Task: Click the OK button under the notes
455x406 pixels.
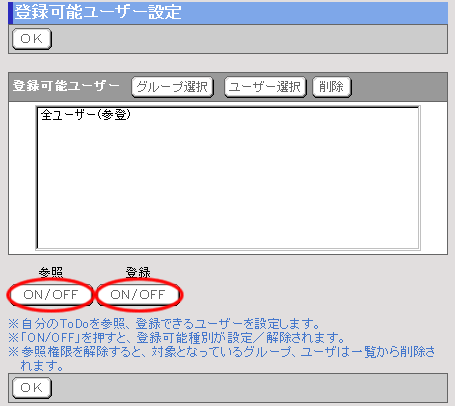Action: tap(32, 388)
